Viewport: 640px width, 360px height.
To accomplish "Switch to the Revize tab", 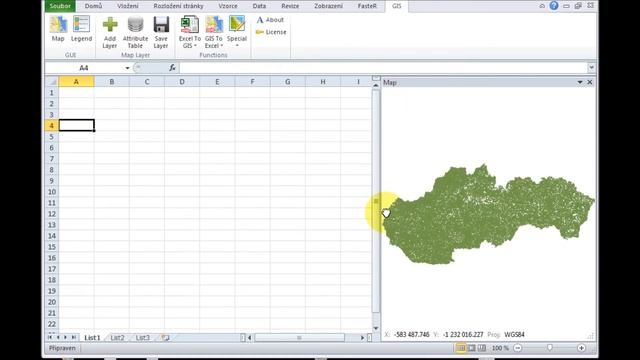I will [290, 6].
